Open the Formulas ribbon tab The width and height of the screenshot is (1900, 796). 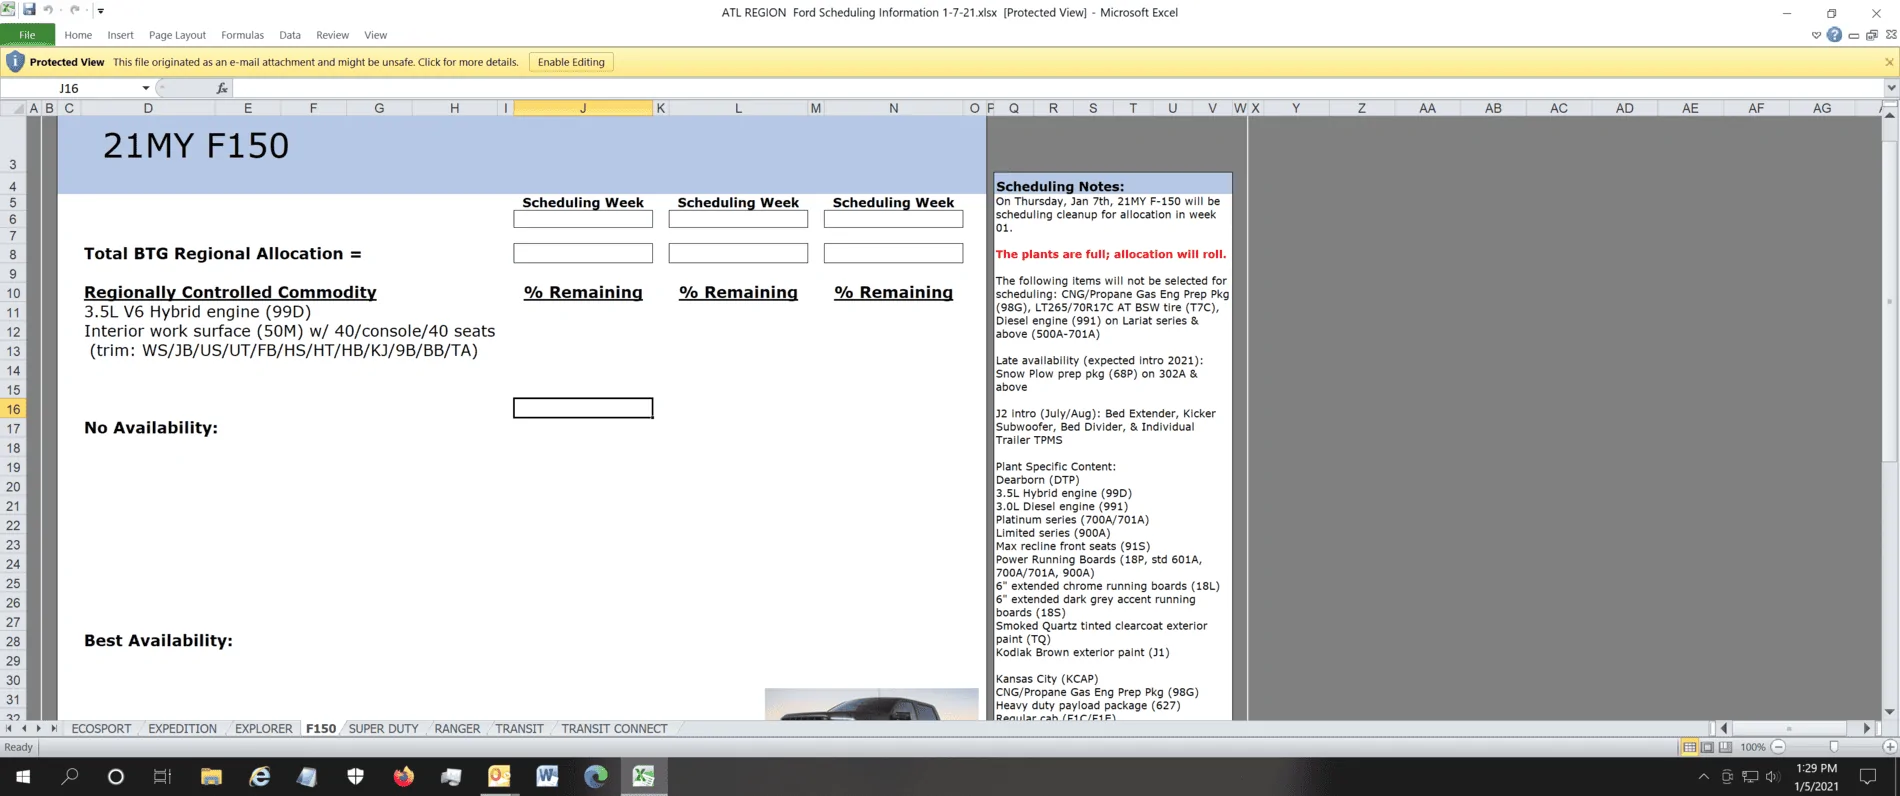(x=242, y=35)
